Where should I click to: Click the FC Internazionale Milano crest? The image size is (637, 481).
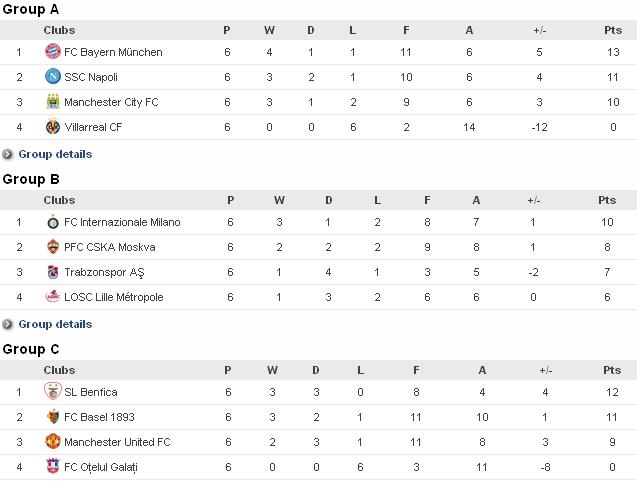pos(53,222)
